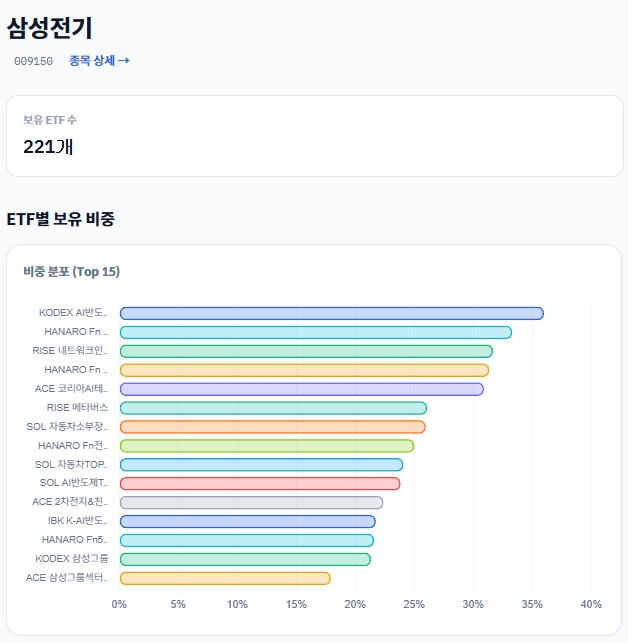Viewport: 628px width, 642px height.
Task: Click the 20% axis tick
Action: click(355, 604)
